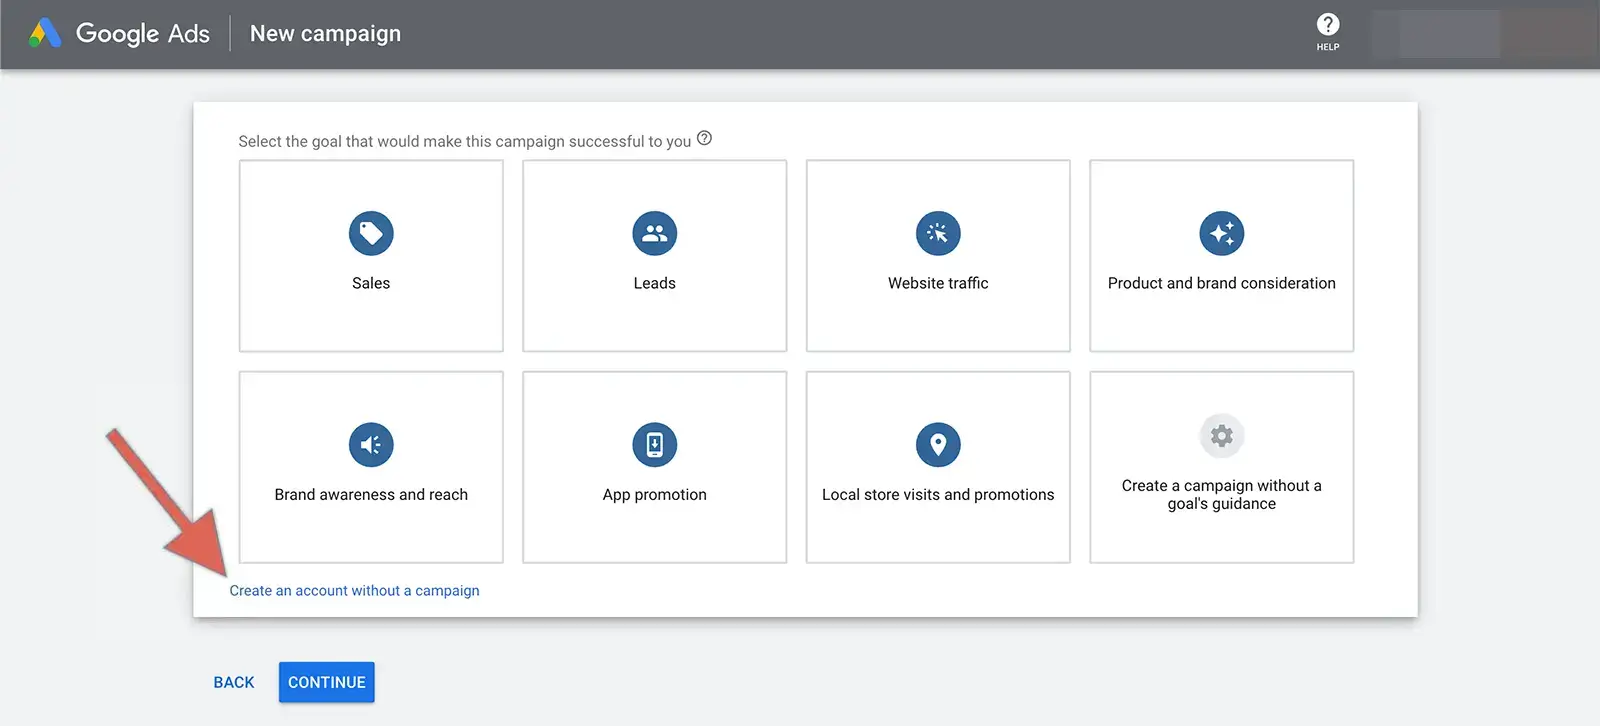Screen dimensions: 1600x726
Task: Click the Brand awareness megaphone icon
Action: point(371,445)
